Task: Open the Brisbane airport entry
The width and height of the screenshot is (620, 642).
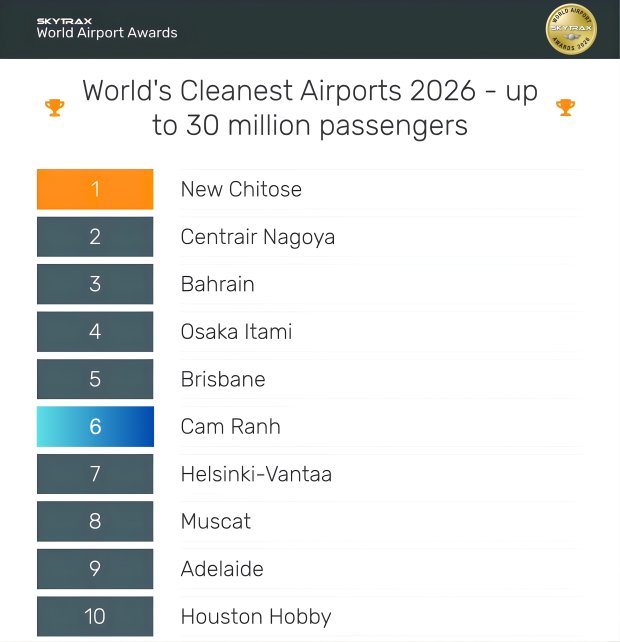Action: point(222,379)
